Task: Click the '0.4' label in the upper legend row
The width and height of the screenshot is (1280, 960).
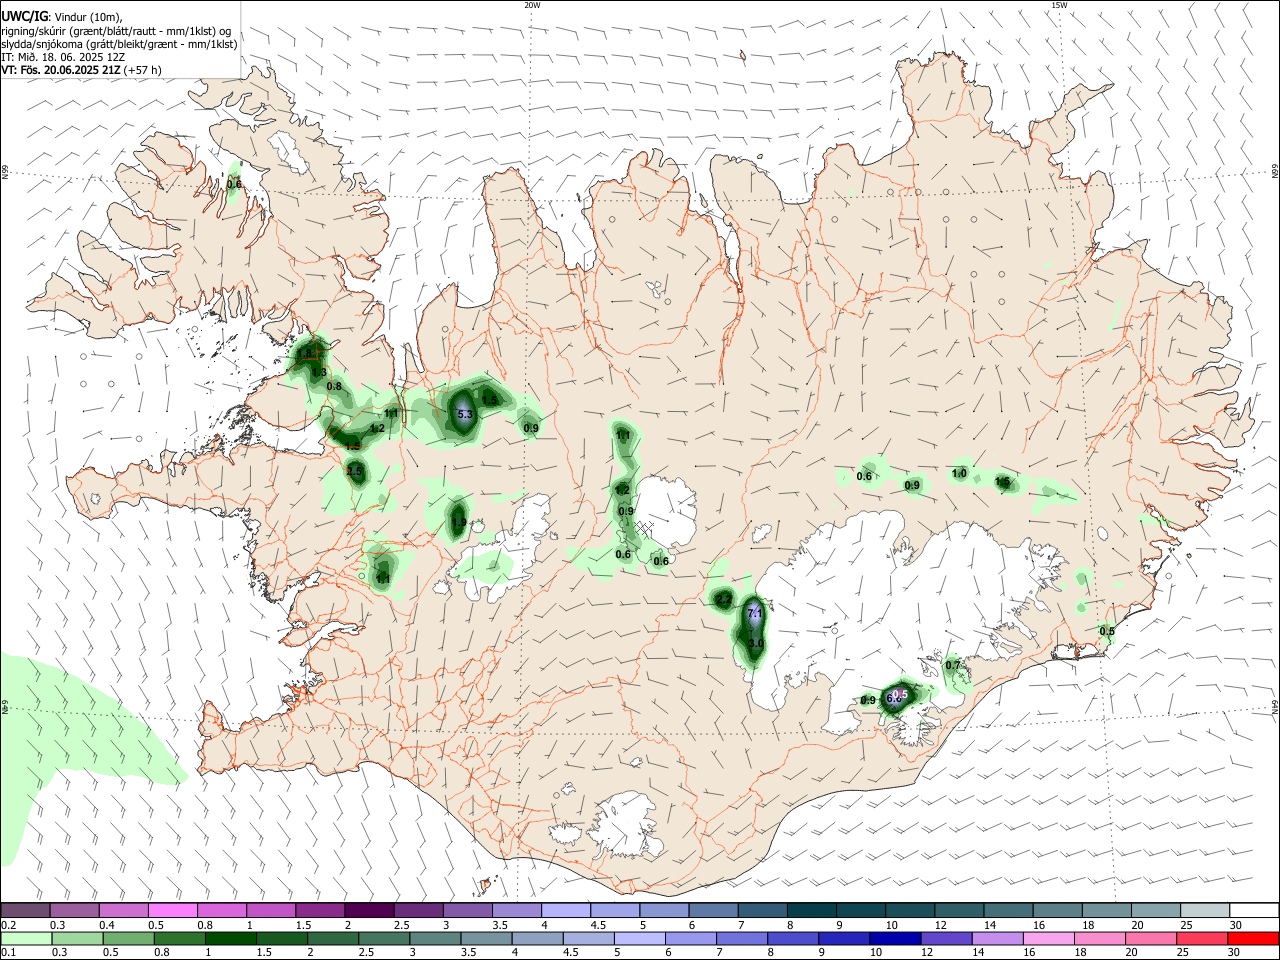Action: tap(107, 925)
